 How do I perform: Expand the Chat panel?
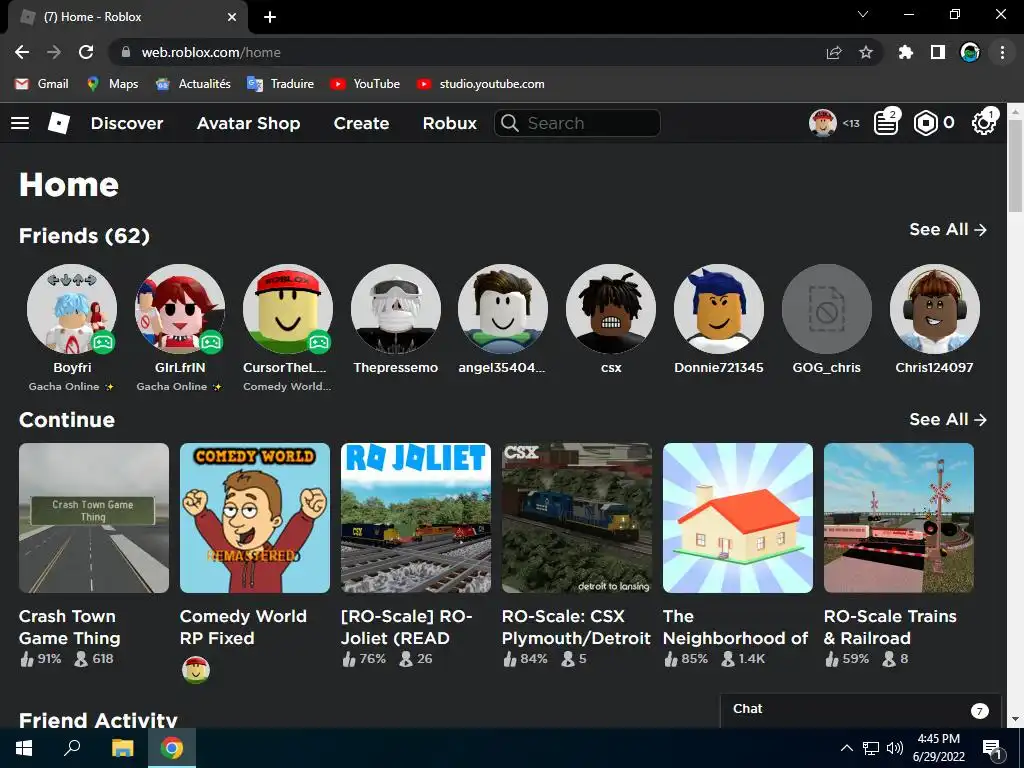click(860, 710)
